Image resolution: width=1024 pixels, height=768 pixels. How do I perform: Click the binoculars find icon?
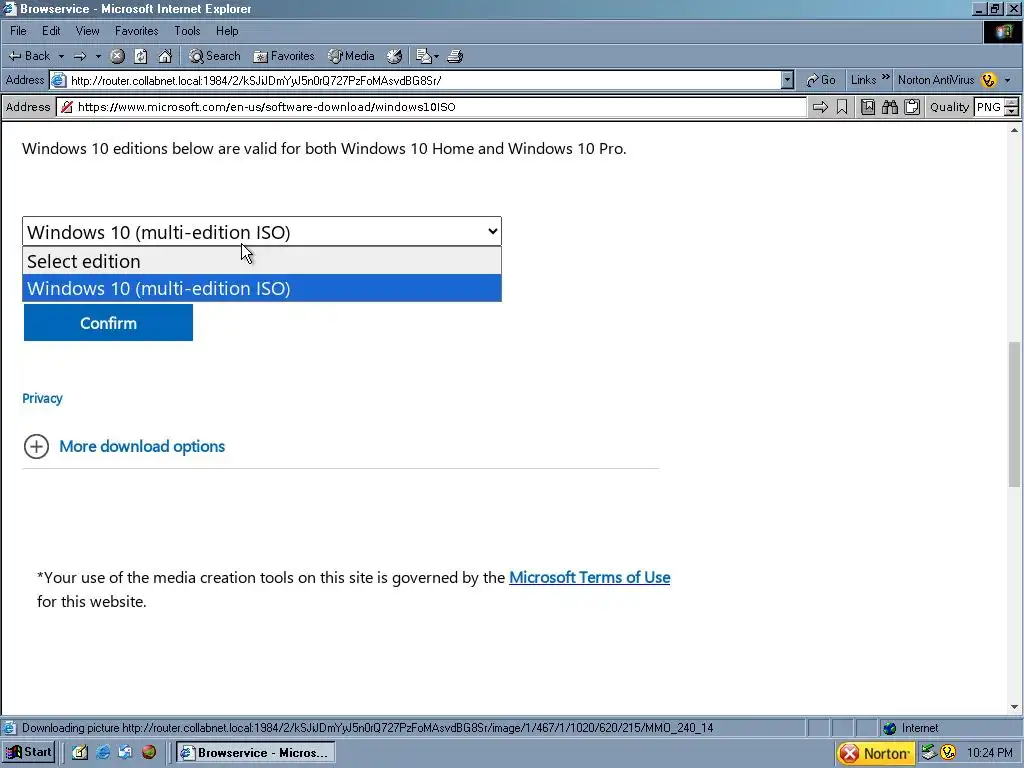tap(889, 107)
